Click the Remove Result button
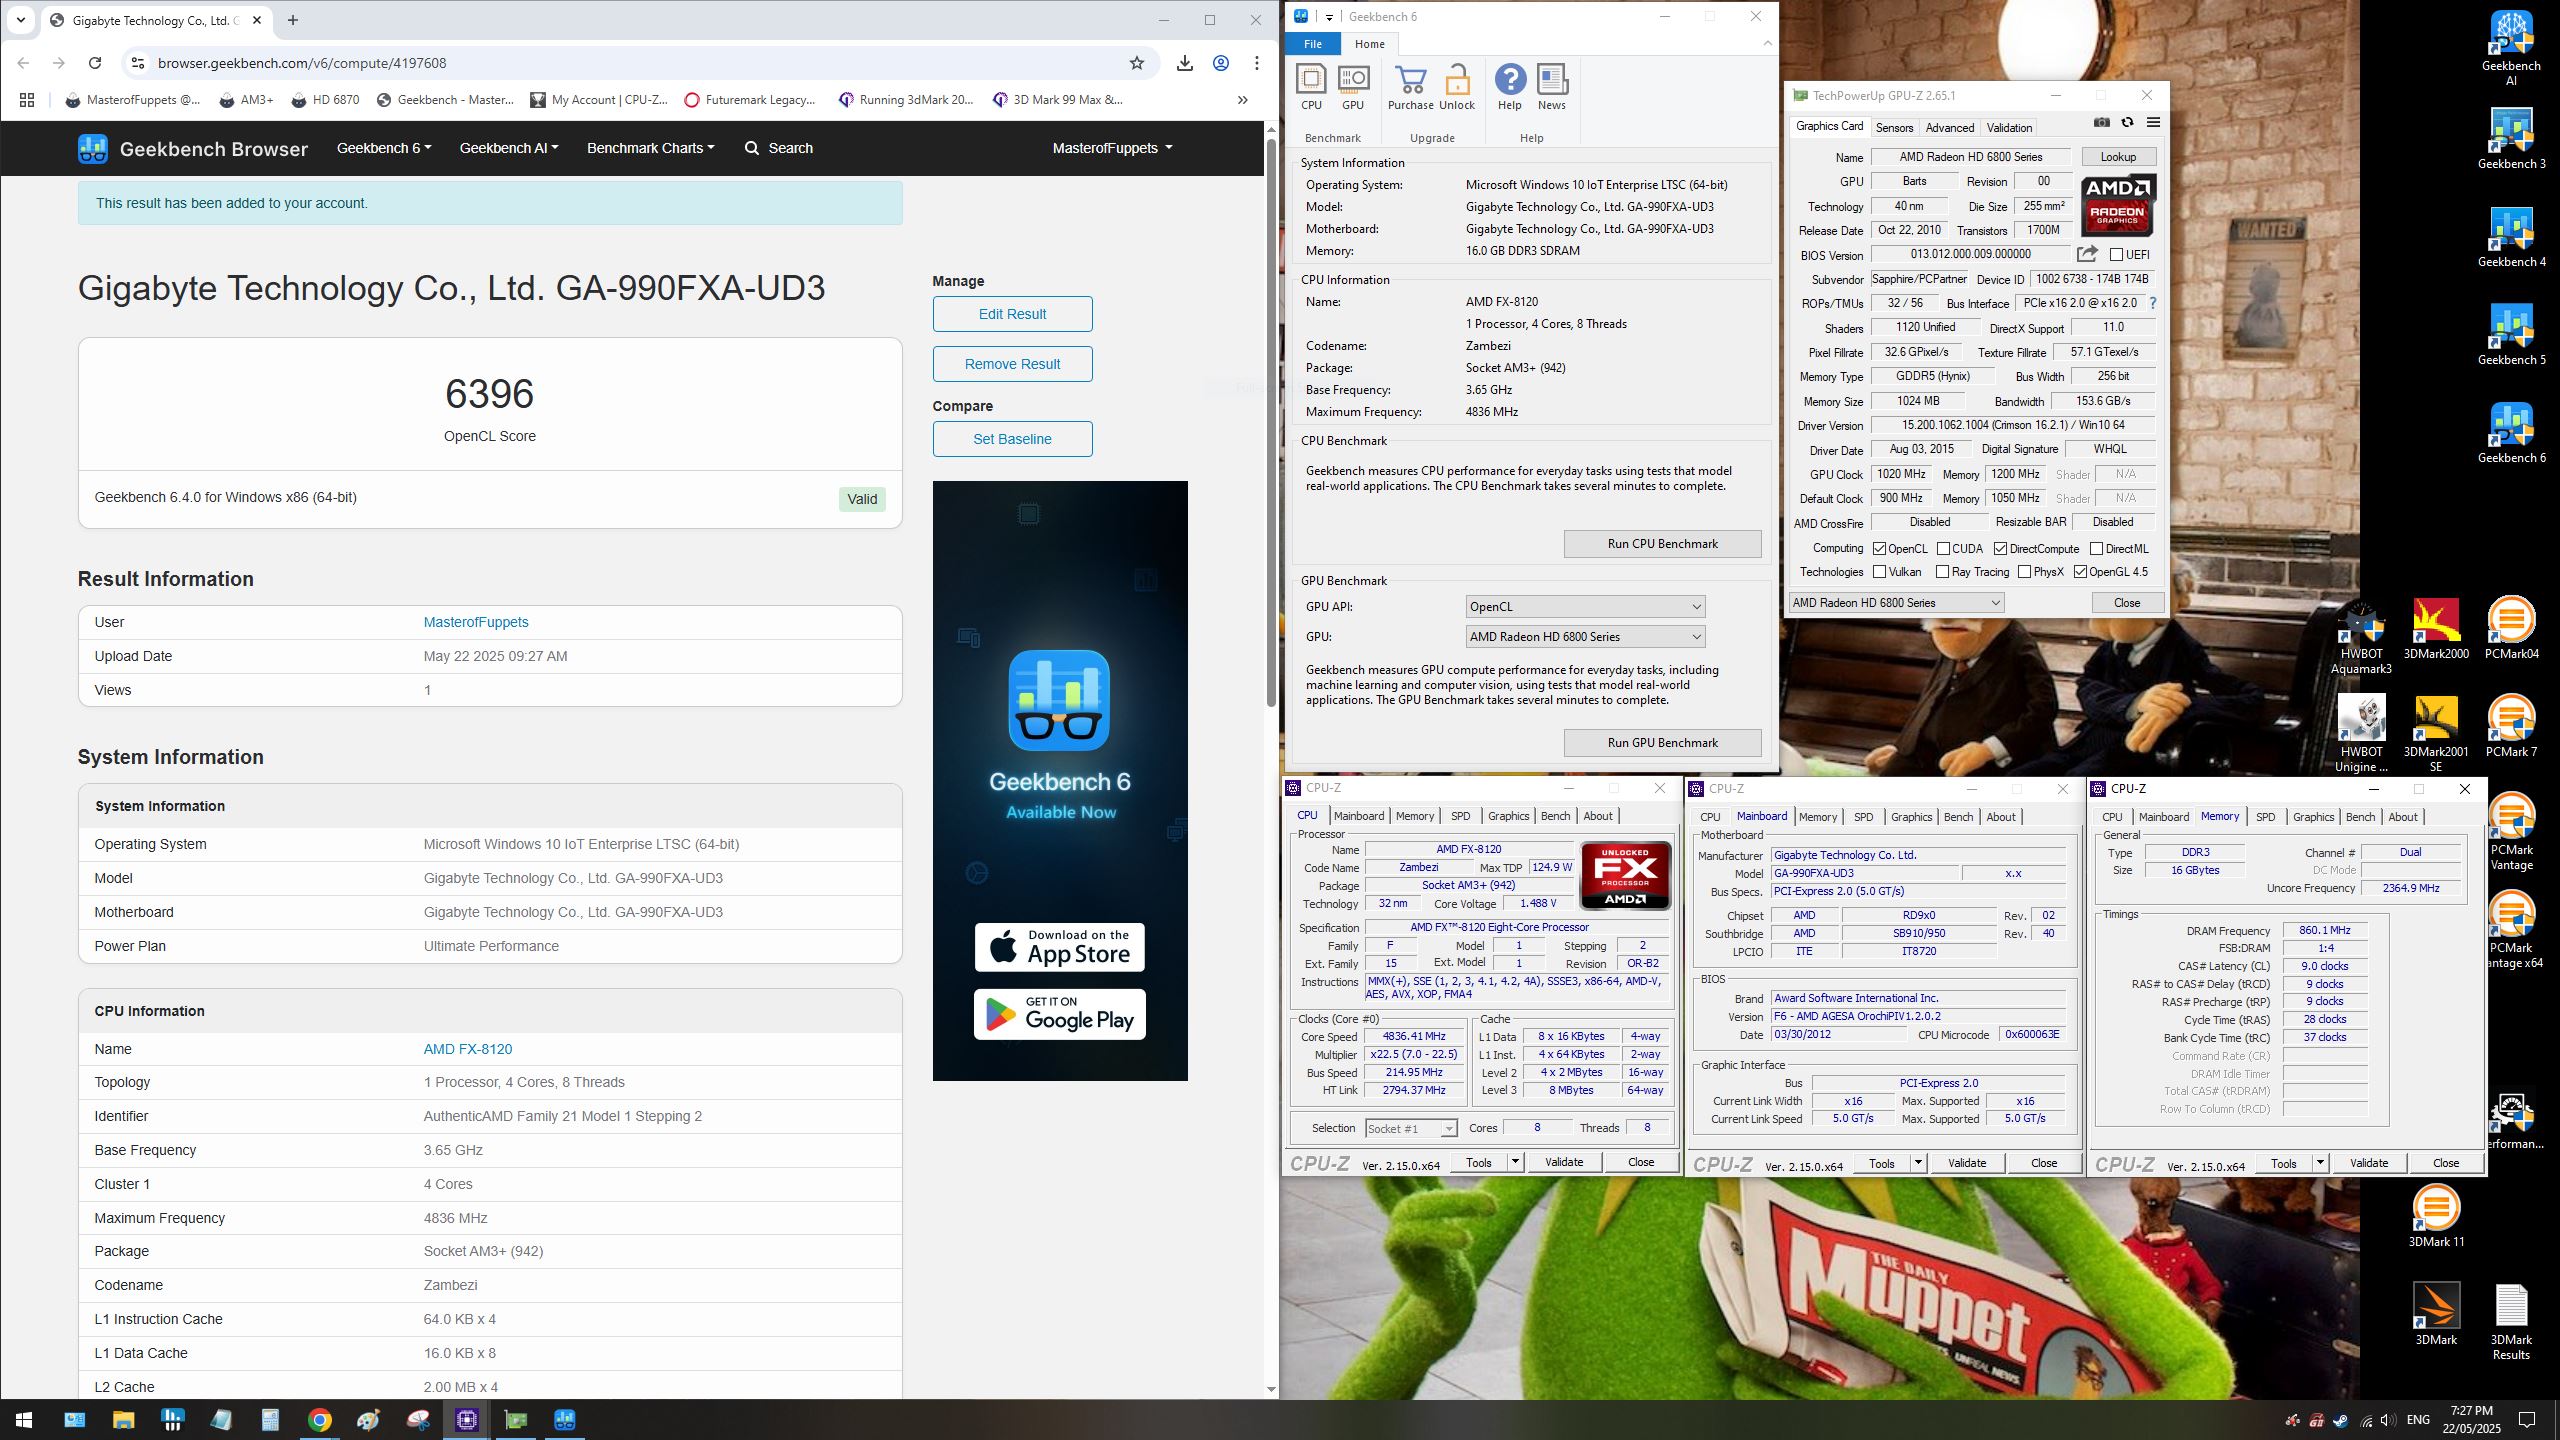The width and height of the screenshot is (2560, 1440). 1012,364
